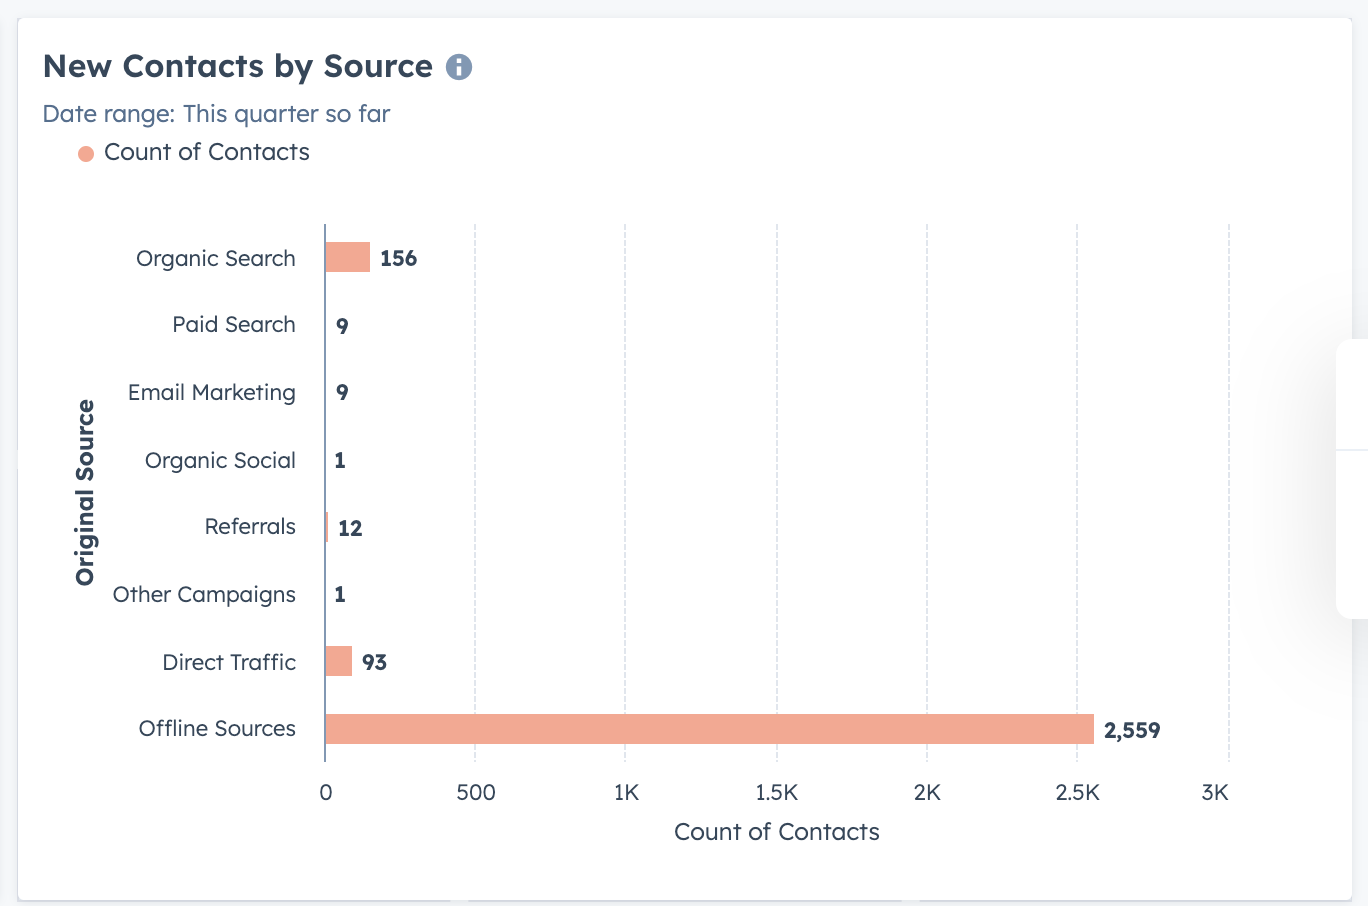The width and height of the screenshot is (1368, 906).
Task: Click the Organic Social axis label
Action: pyautogui.click(x=220, y=461)
